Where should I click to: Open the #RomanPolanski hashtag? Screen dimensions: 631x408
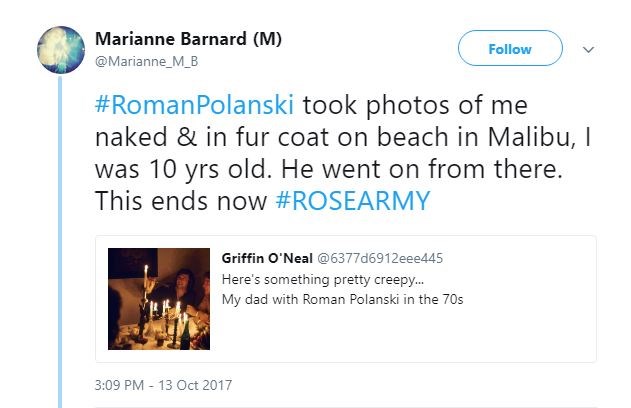click(195, 106)
